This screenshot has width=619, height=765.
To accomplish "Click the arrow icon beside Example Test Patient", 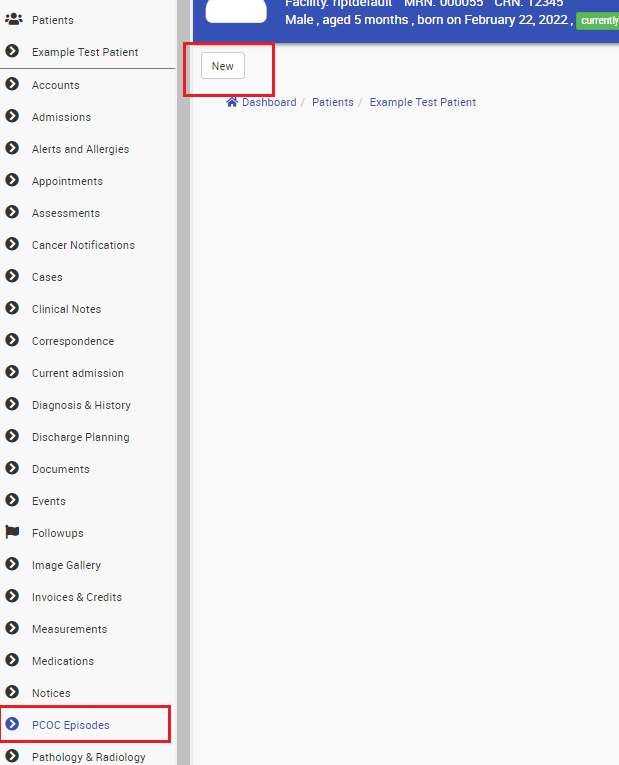I will (12, 51).
